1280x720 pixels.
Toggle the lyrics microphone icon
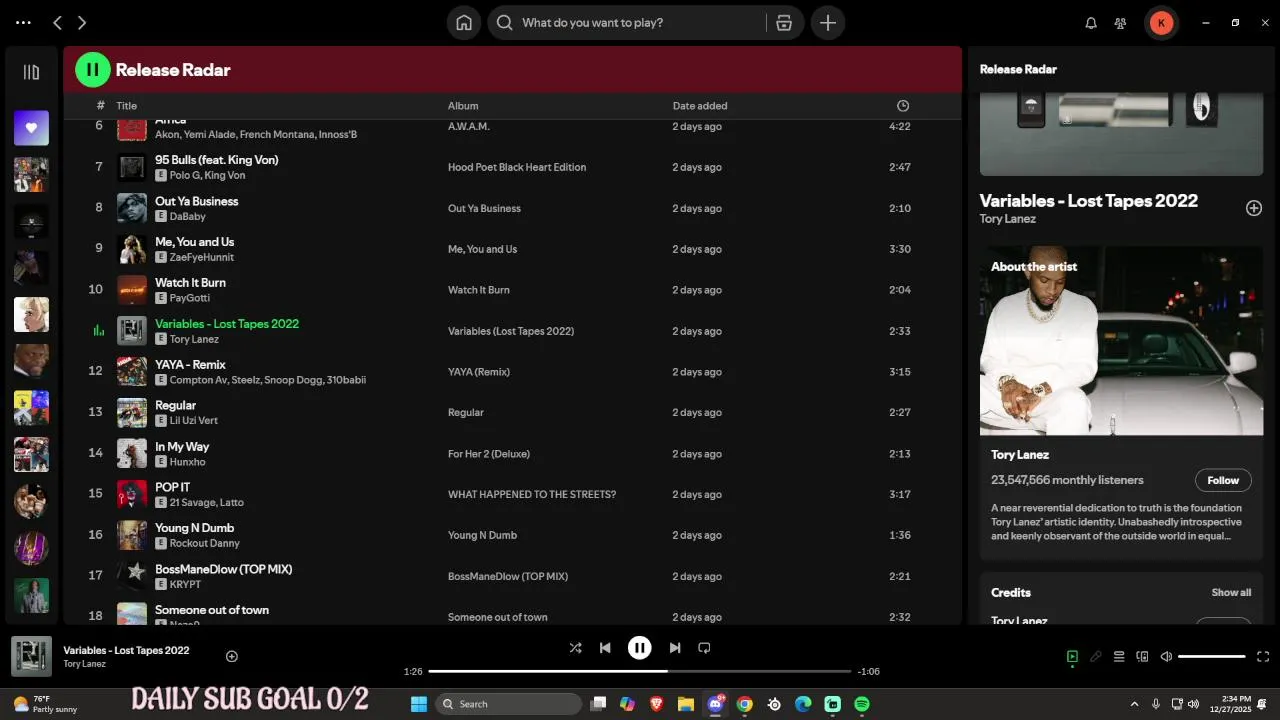1096,657
